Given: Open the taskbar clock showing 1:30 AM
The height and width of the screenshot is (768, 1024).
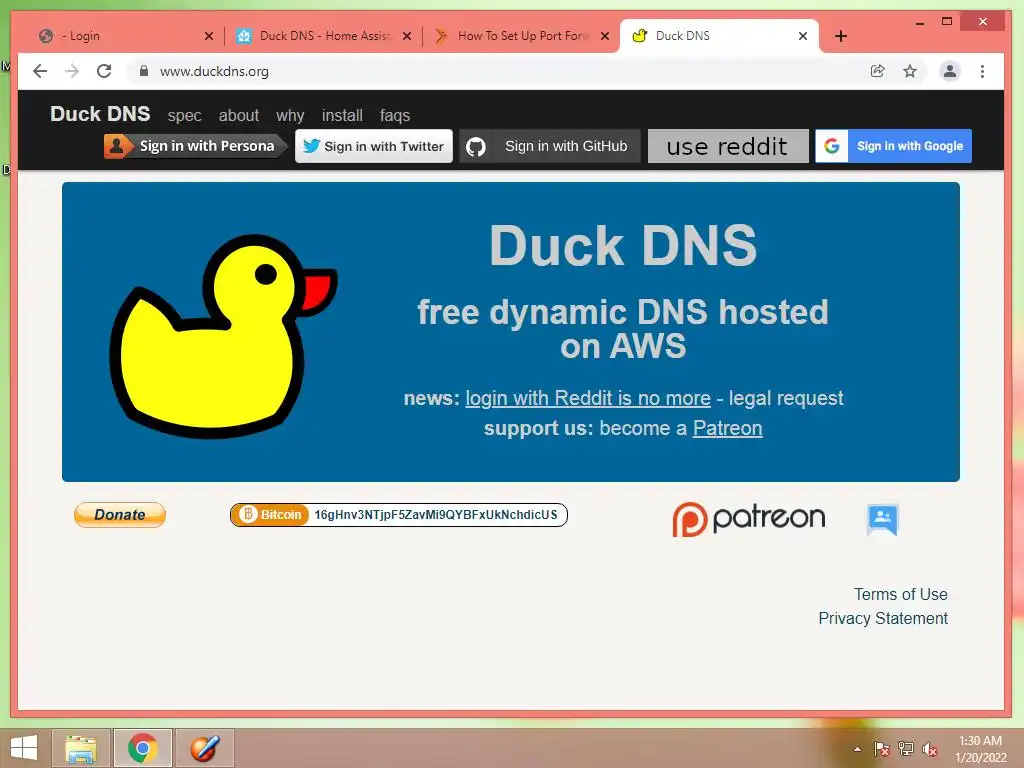Looking at the screenshot, I should [980, 749].
